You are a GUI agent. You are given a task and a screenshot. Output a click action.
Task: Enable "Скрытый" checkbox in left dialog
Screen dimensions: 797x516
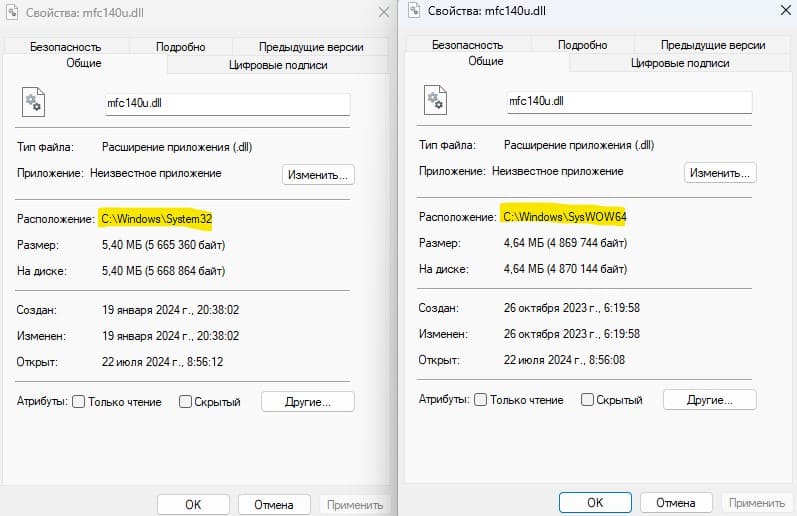185,402
